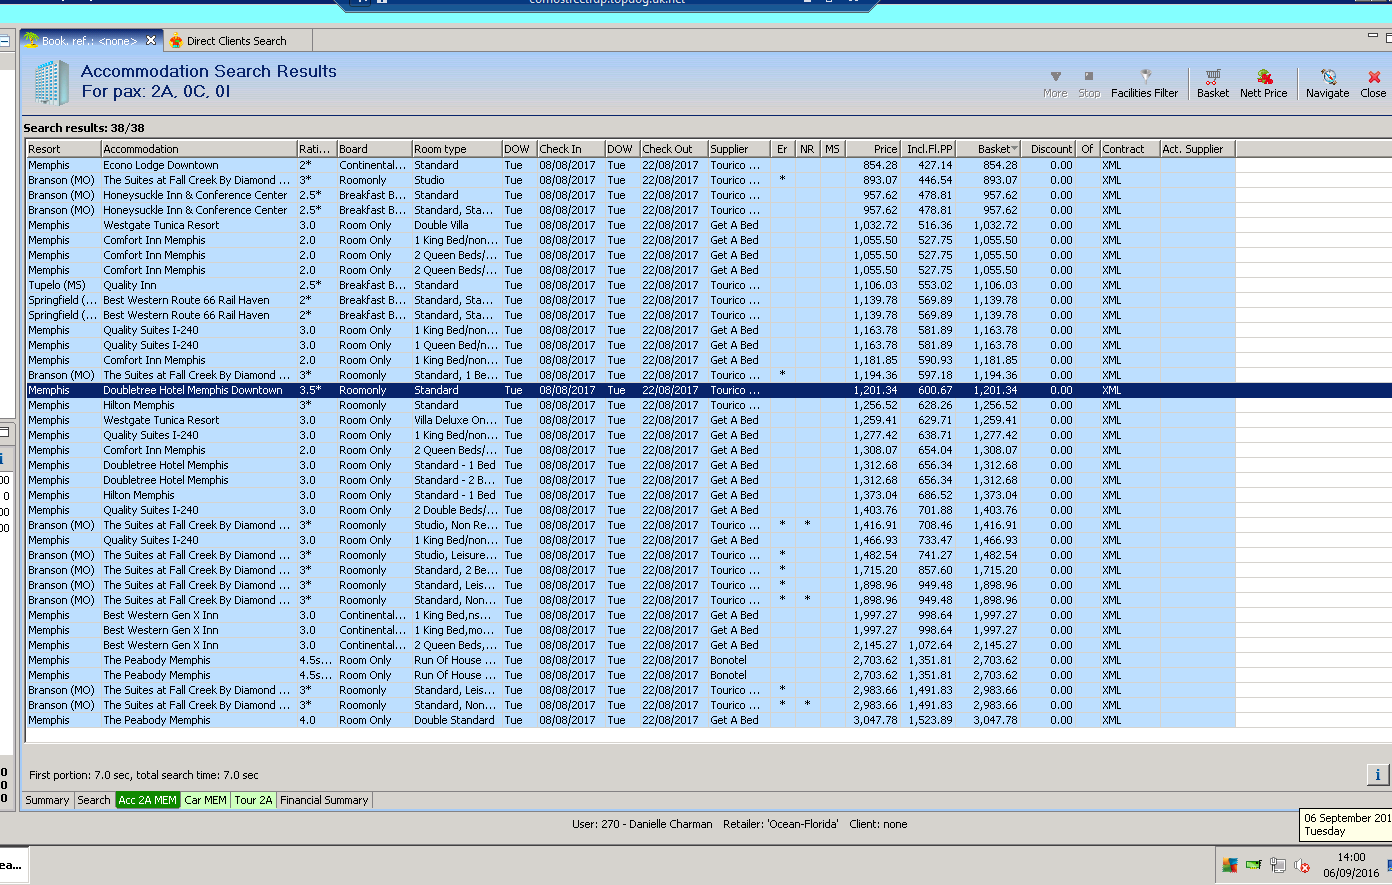Open the Direct Clients Search tab
Viewport: 1392px width, 885px height.
coord(238,41)
